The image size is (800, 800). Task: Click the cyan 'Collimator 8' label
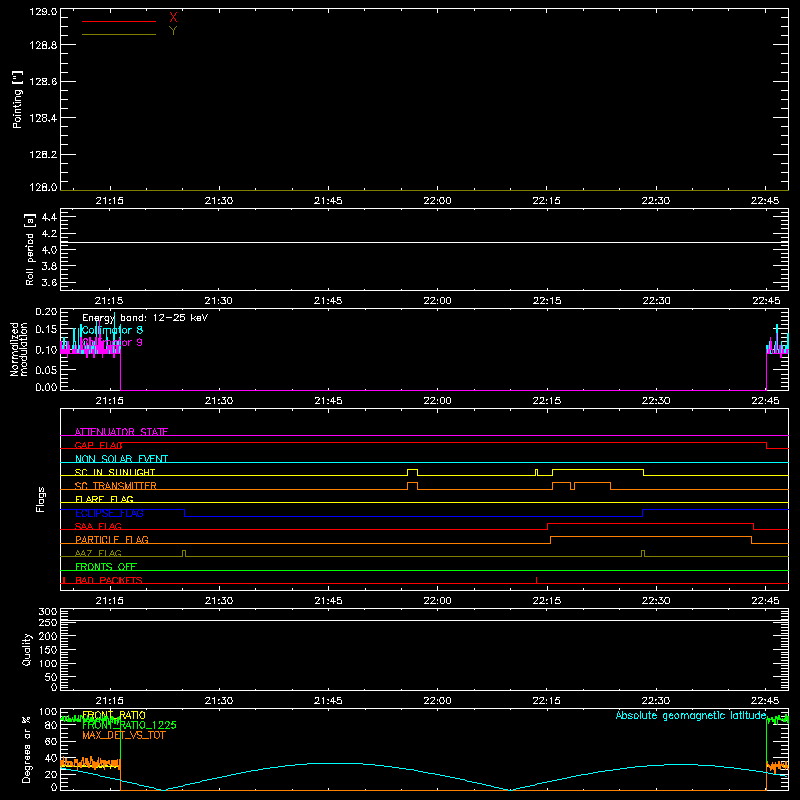click(112, 330)
